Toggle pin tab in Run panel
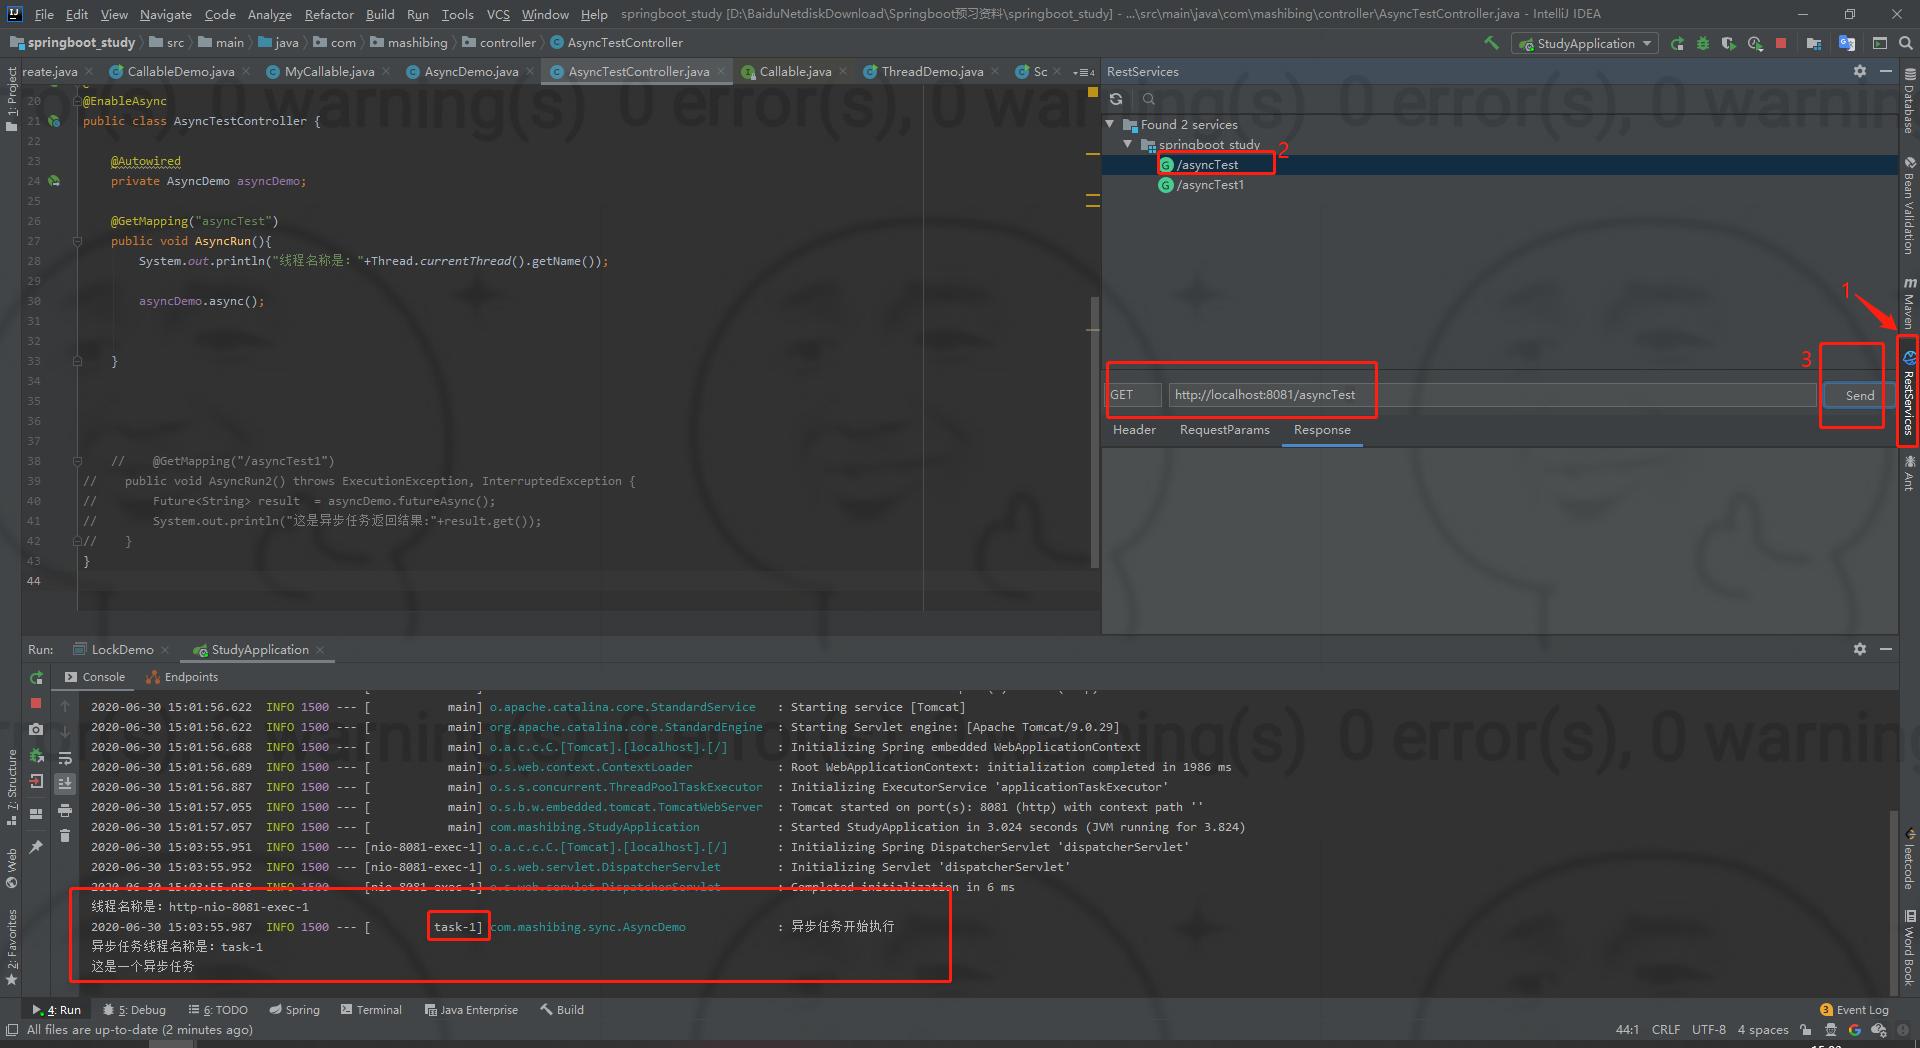The image size is (1920, 1048). [x=36, y=847]
